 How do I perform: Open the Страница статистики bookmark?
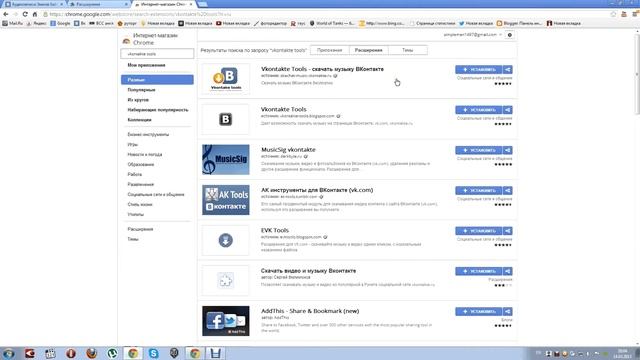432,23
